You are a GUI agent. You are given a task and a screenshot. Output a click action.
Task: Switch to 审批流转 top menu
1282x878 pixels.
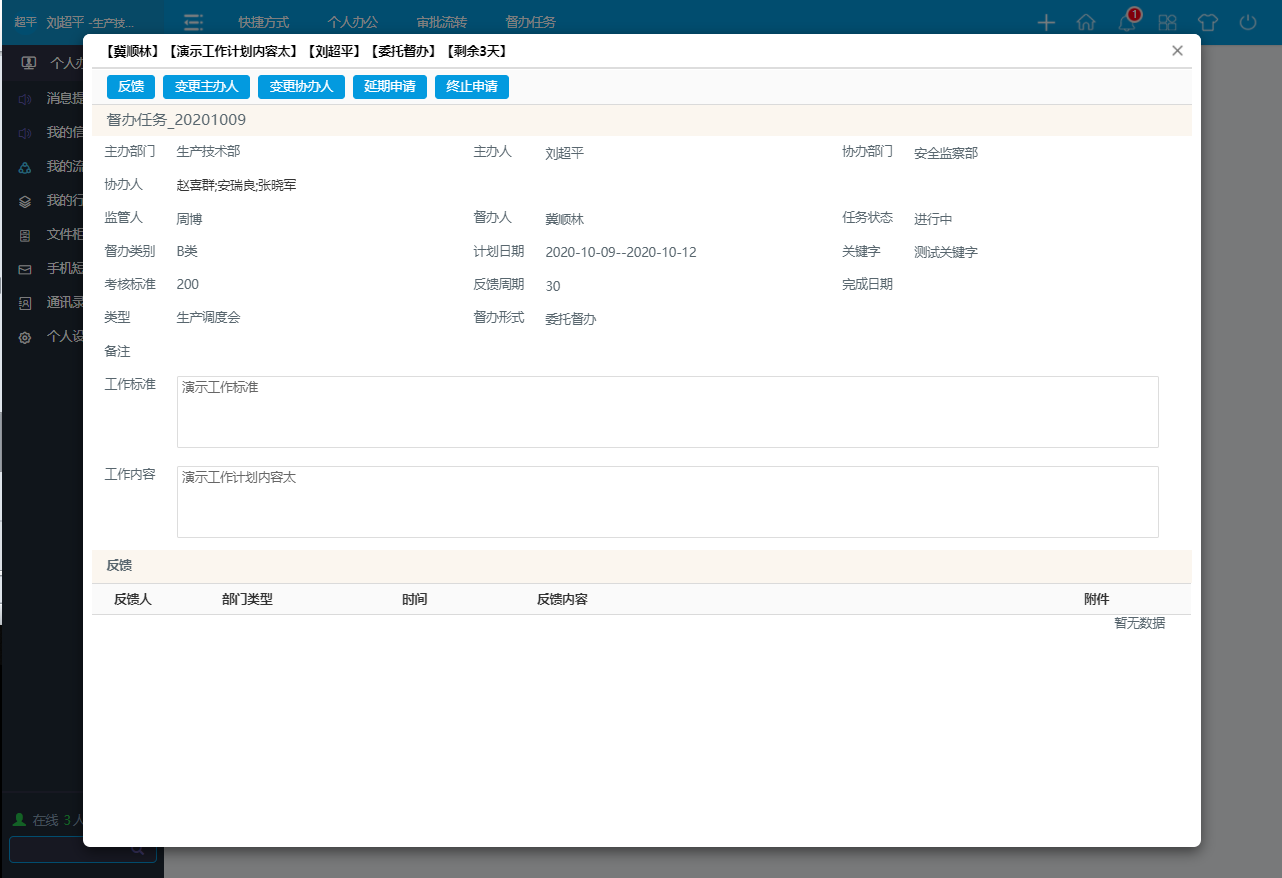[442, 22]
